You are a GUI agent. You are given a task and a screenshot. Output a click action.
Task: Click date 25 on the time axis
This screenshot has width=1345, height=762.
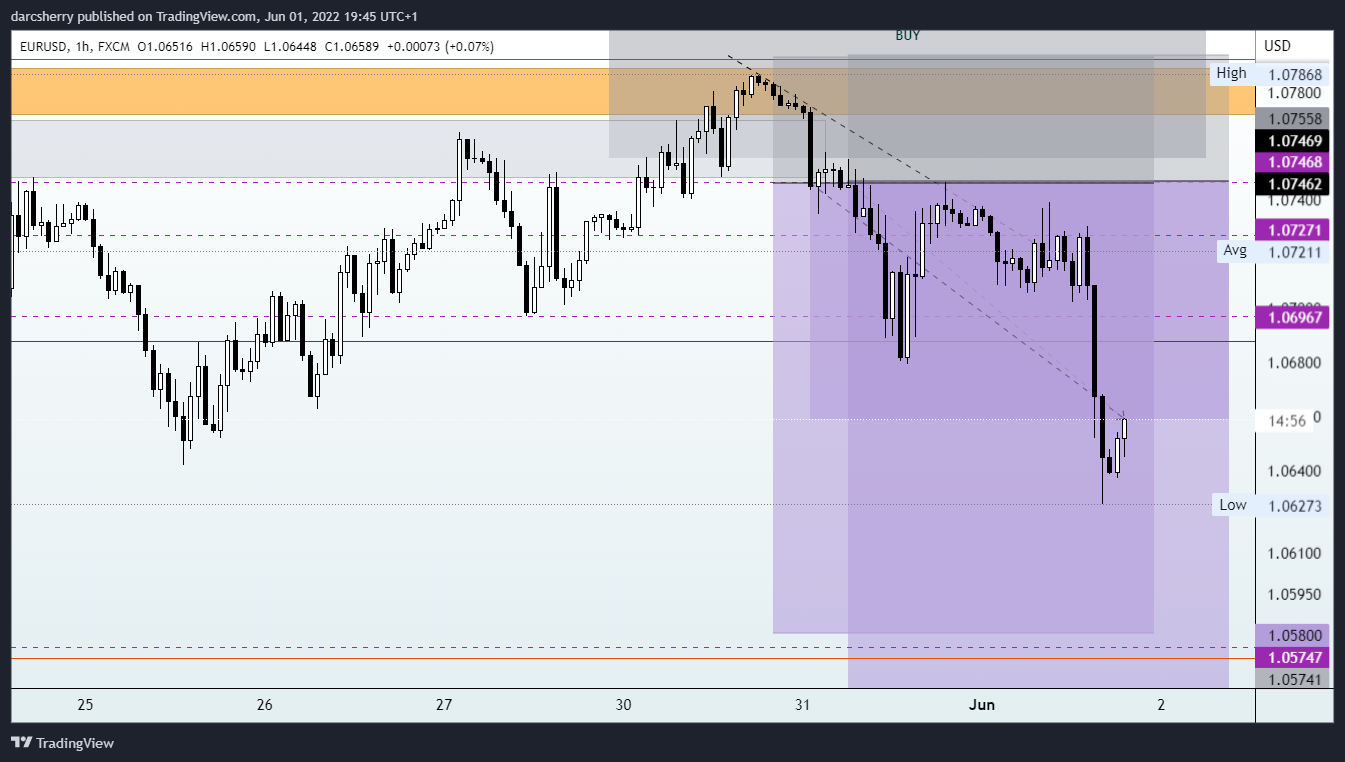click(x=85, y=705)
